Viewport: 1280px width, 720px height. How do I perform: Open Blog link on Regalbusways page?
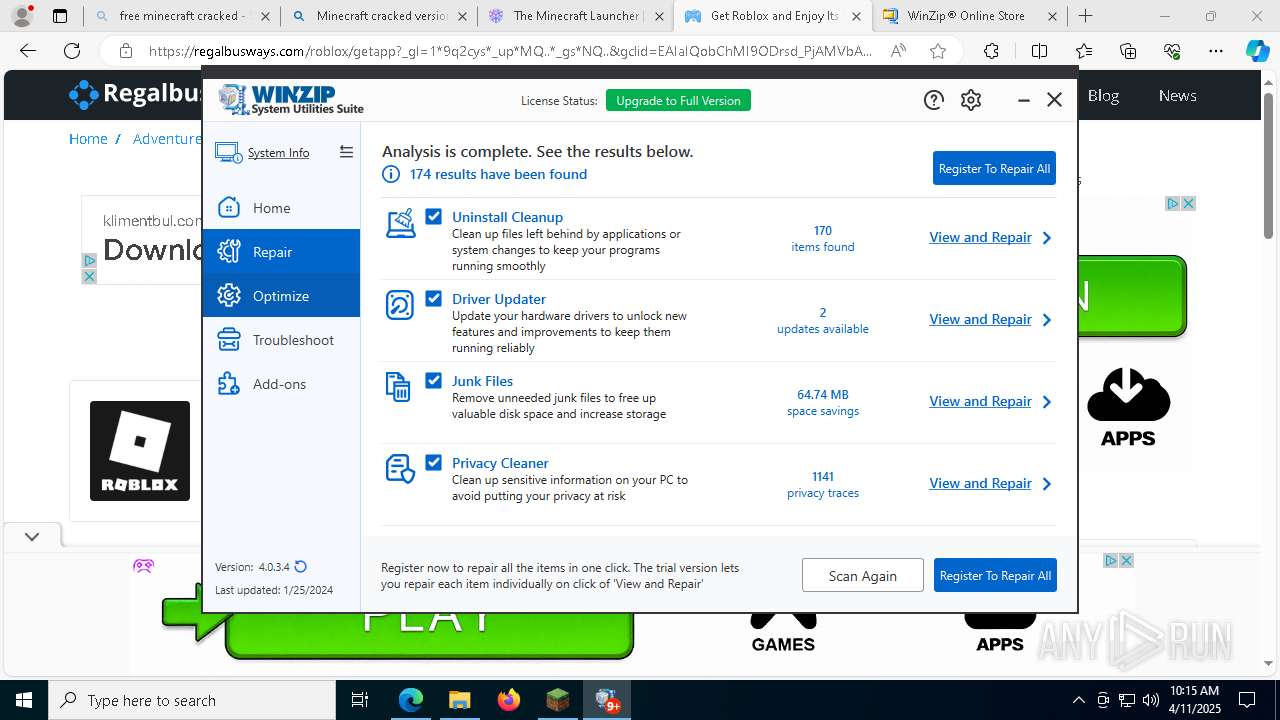[1103, 96]
